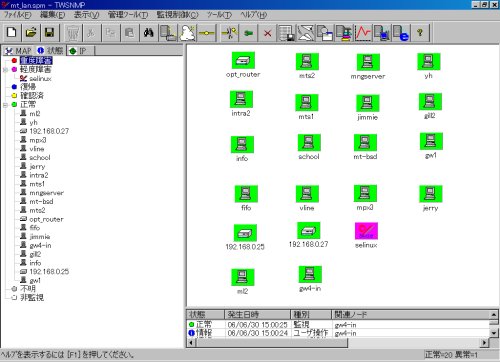Click the binoculars search toolbar icon
The image size is (500, 362).
coord(148,33)
